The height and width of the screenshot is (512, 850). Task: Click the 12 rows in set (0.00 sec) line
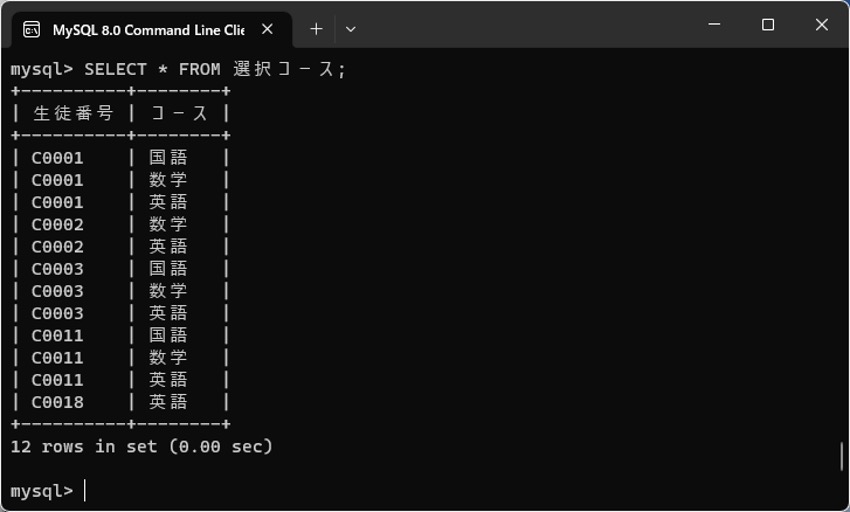(141, 447)
